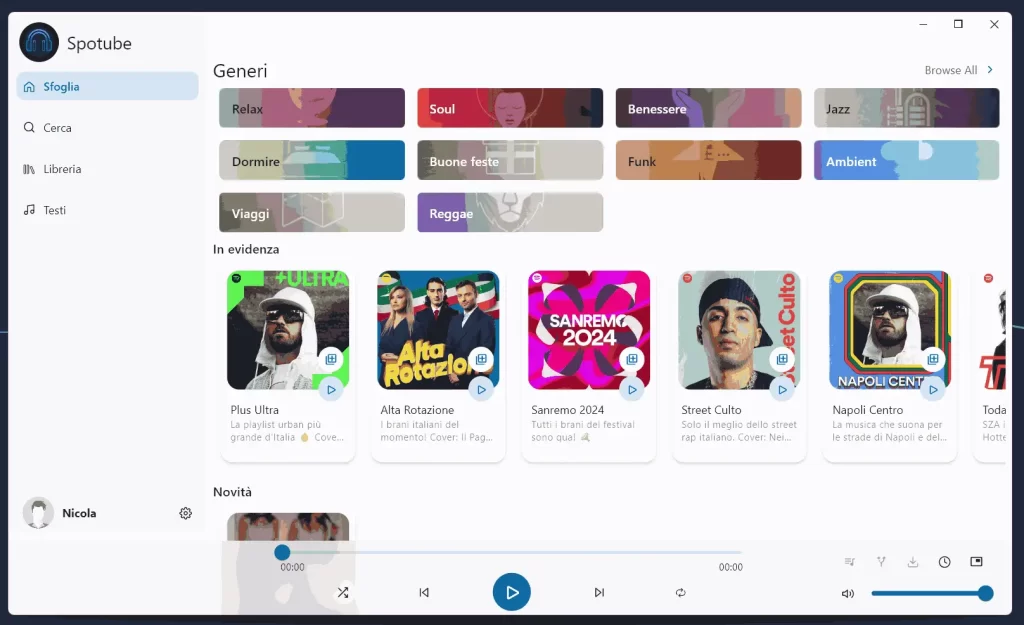Toggle shuffle mode in player
Viewport: 1024px width, 625px height.
click(343, 592)
